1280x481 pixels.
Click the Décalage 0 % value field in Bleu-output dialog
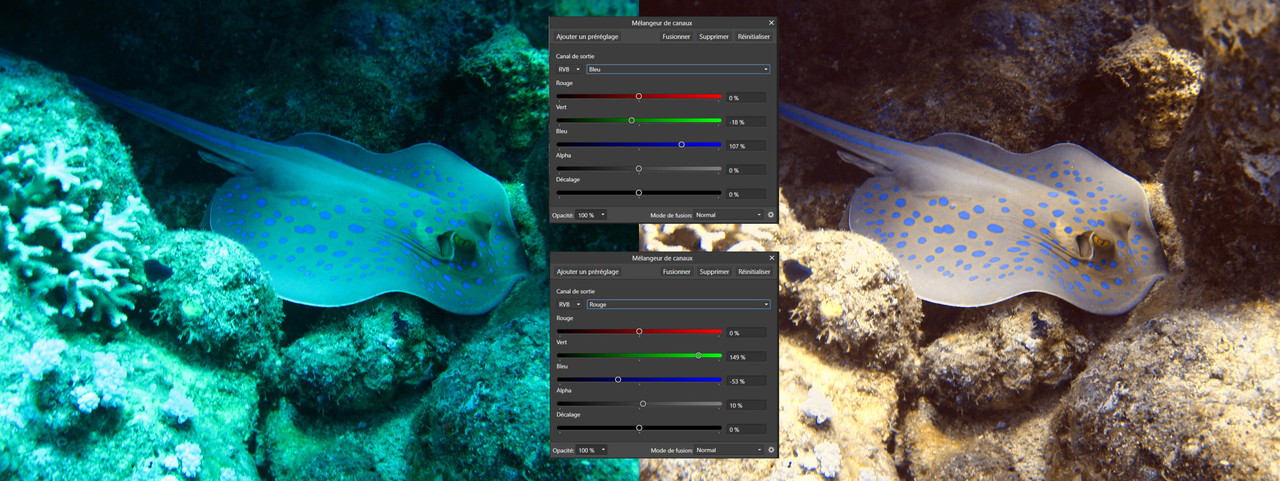(x=746, y=194)
